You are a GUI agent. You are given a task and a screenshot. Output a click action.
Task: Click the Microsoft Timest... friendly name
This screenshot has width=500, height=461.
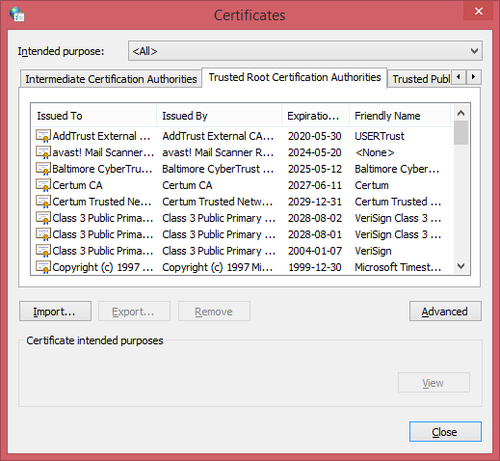398,267
